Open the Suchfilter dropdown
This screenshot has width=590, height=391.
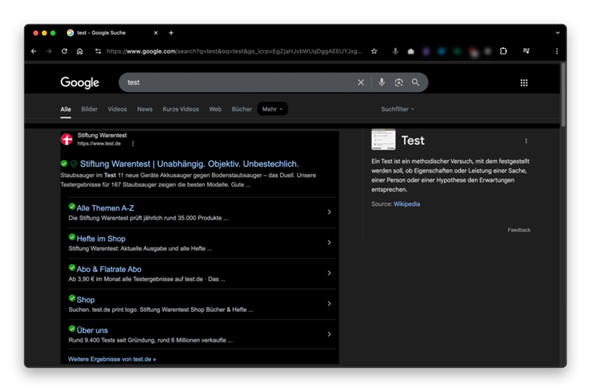[x=397, y=109]
